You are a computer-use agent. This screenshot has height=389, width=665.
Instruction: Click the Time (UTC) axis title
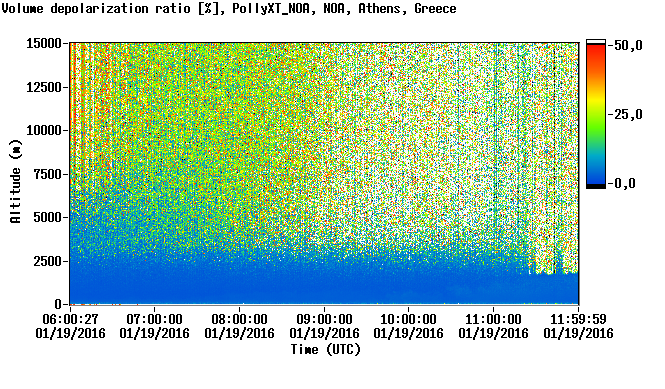325,350
